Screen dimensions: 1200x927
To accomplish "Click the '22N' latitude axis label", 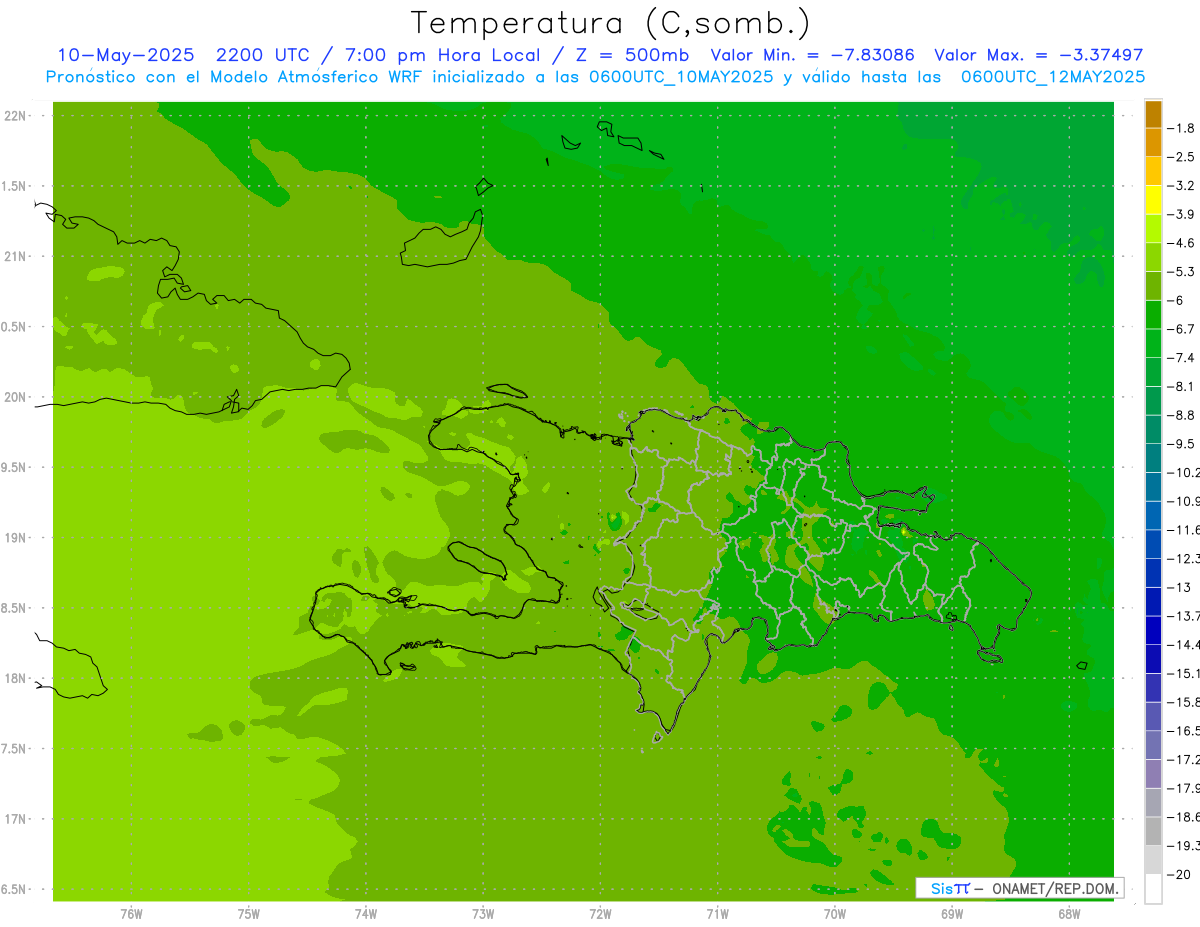I will pyautogui.click(x=15, y=115).
